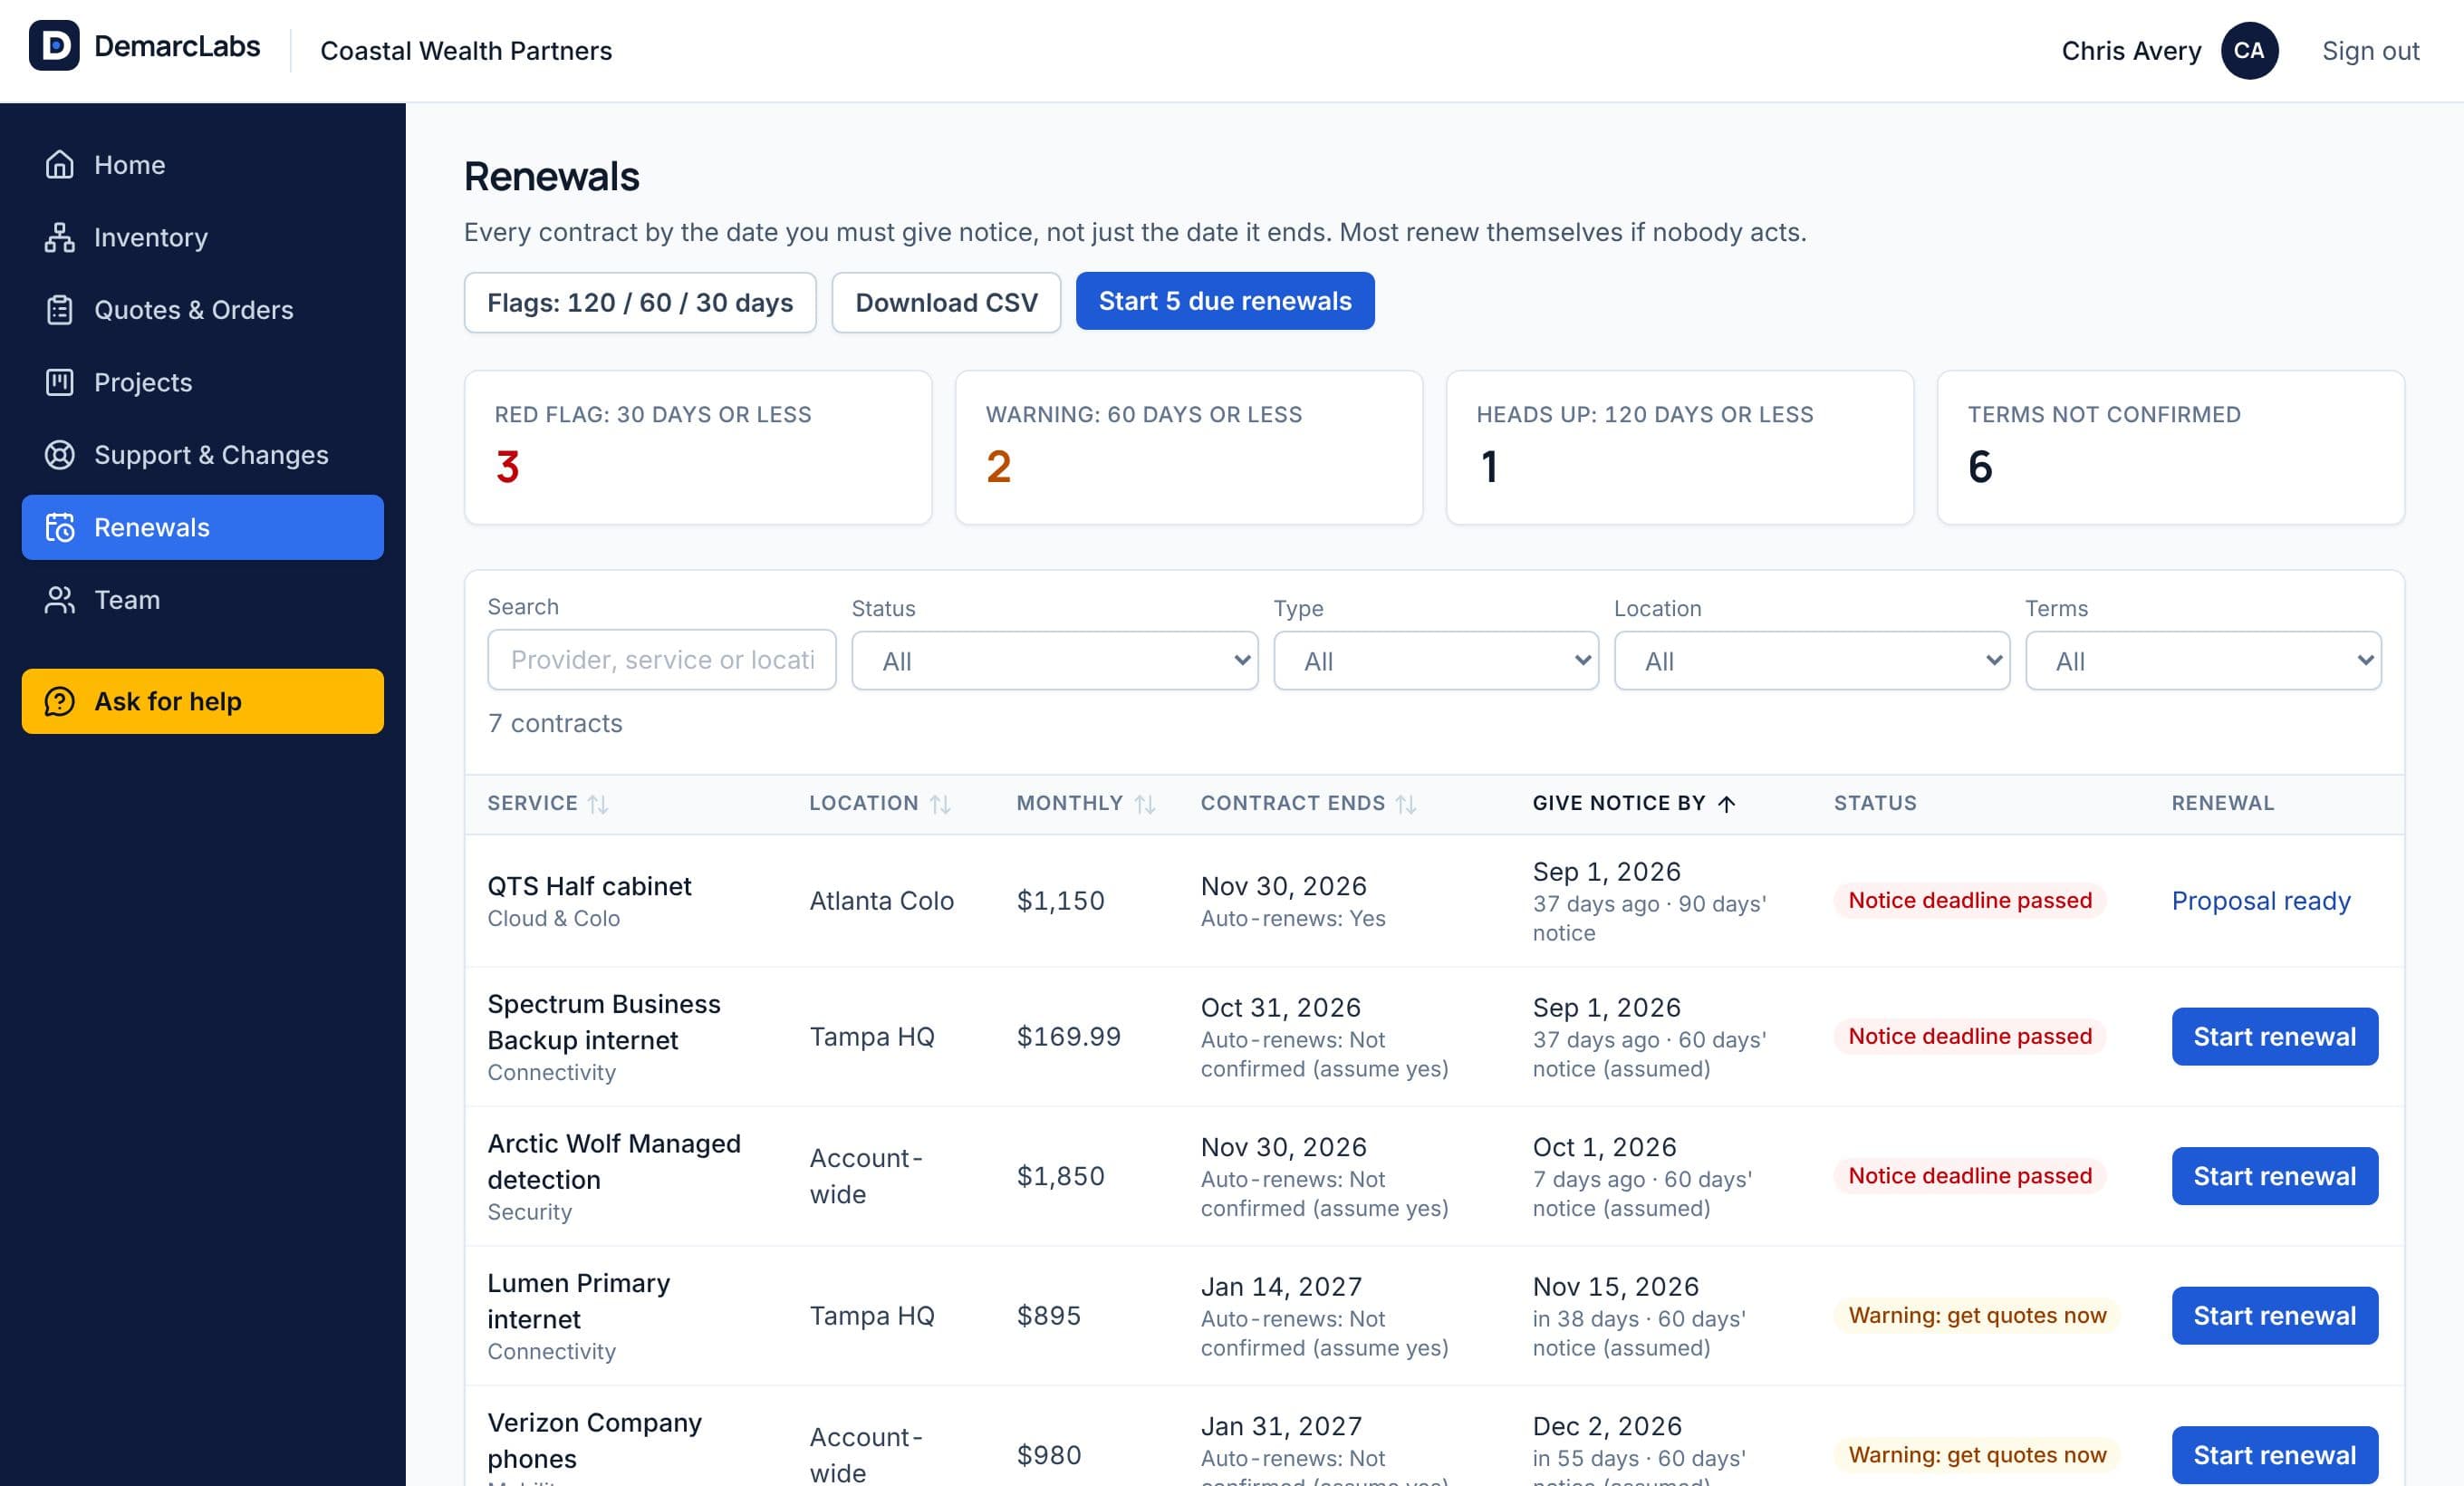Click the Red Flag 30 days card
2464x1486 pixels.
coord(698,448)
